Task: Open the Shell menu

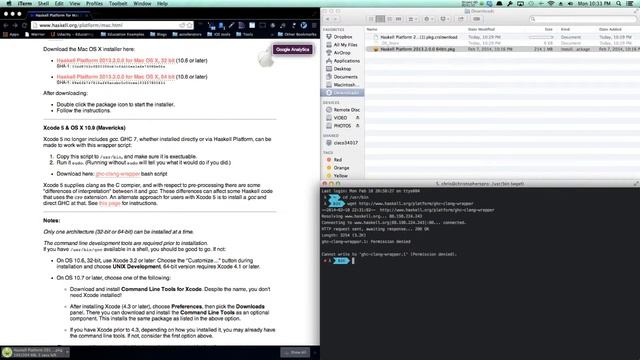Action: pyautogui.click(x=43, y=3)
